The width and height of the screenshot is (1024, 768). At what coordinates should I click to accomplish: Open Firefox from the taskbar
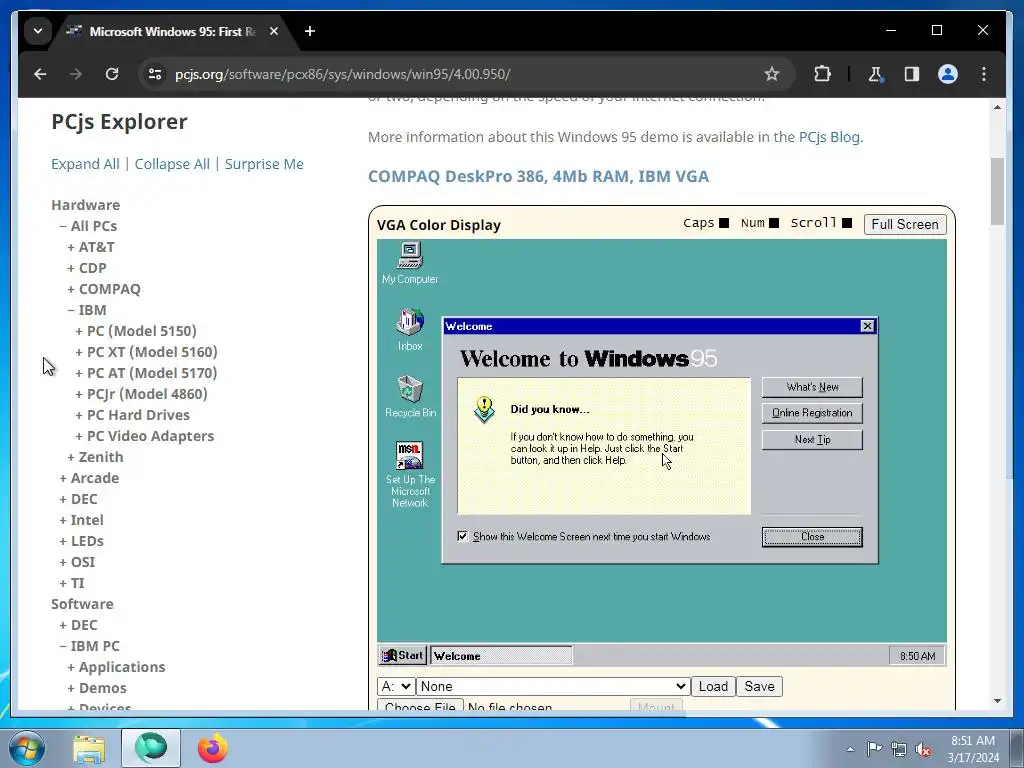click(213, 748)
